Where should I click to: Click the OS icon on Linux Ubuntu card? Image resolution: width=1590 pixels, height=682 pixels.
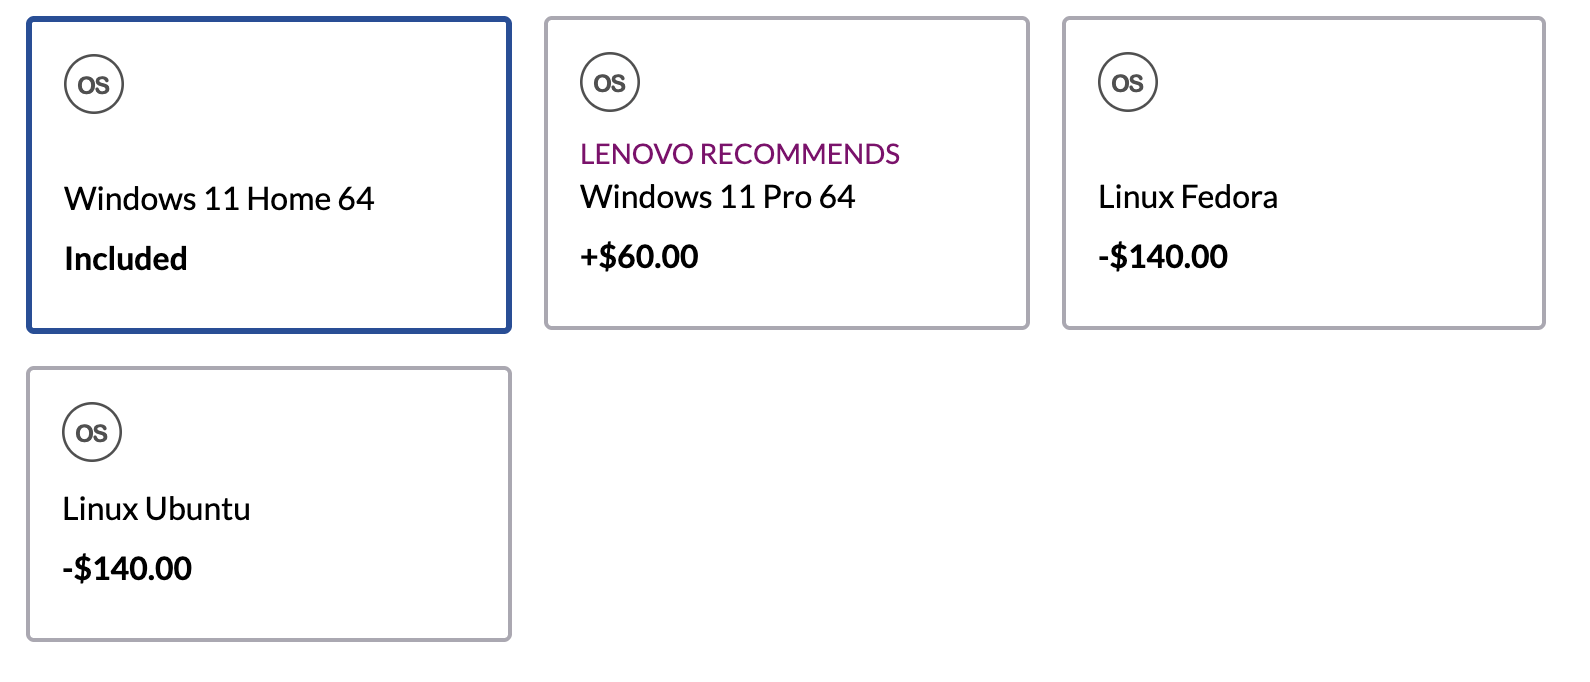tap(92, 433)
